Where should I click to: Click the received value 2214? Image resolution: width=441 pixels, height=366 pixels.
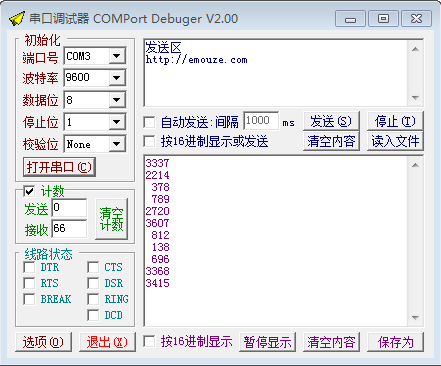coord(157,175)
